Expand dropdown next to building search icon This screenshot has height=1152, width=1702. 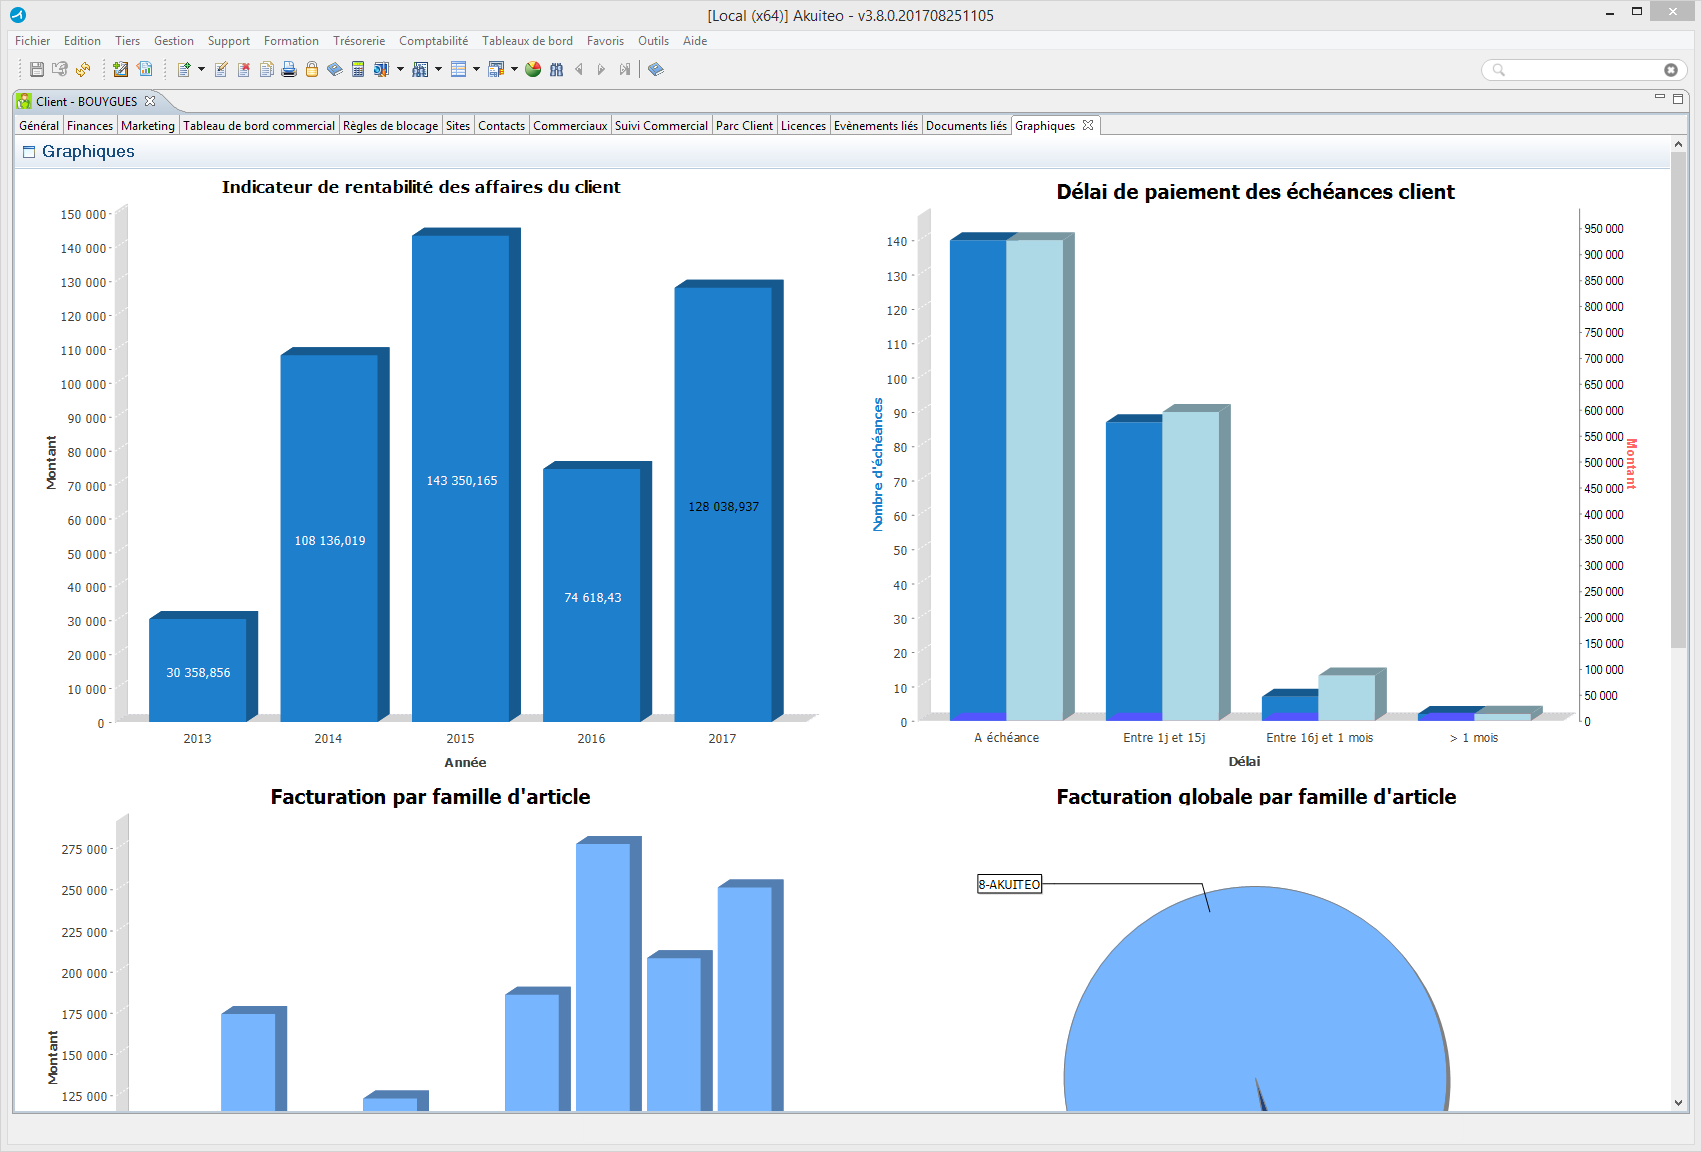point(438,69)
